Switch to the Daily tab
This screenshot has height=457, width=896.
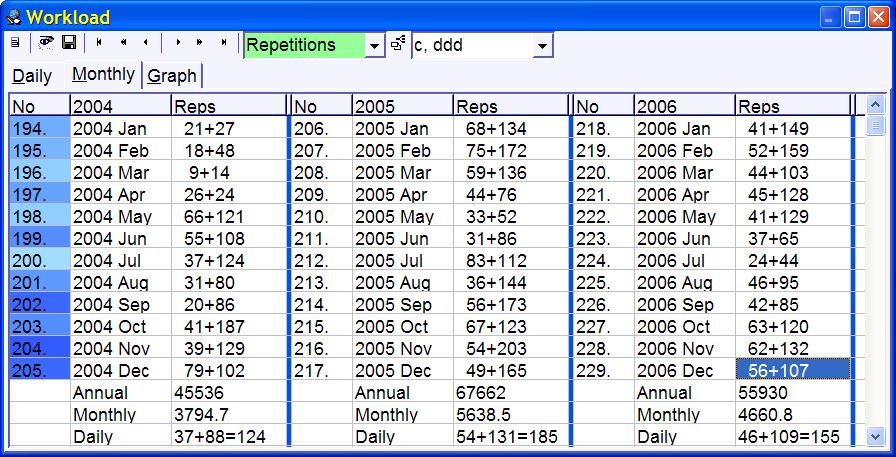33,76
